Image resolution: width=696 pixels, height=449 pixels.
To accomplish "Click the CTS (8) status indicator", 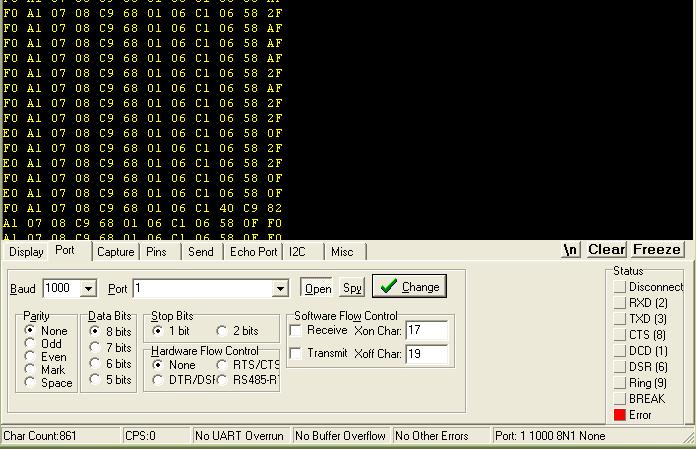I will (x=620, y=335).
